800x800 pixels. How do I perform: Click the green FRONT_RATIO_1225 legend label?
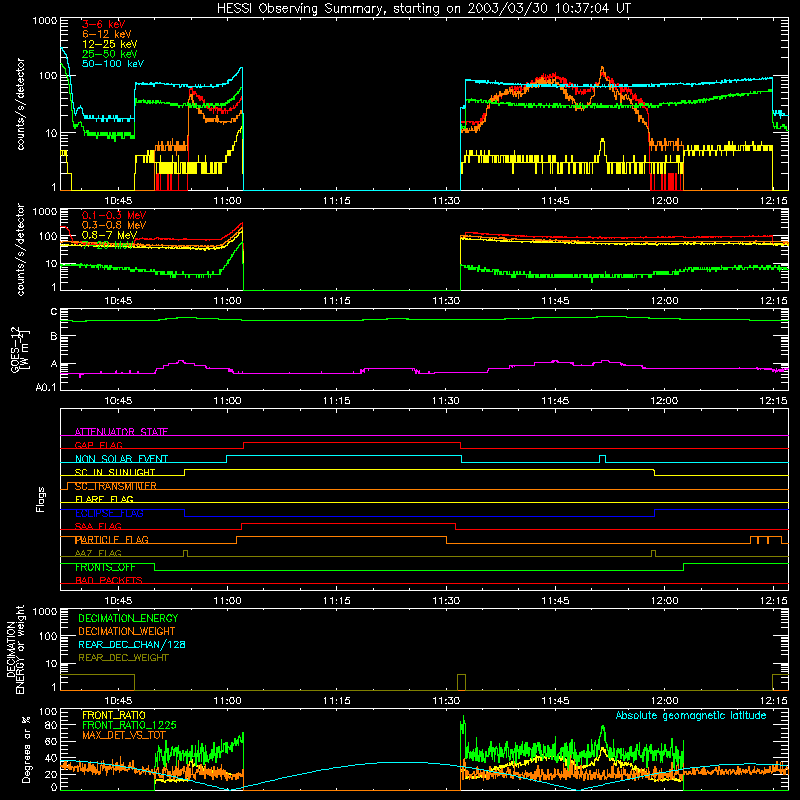pos(129,725)
